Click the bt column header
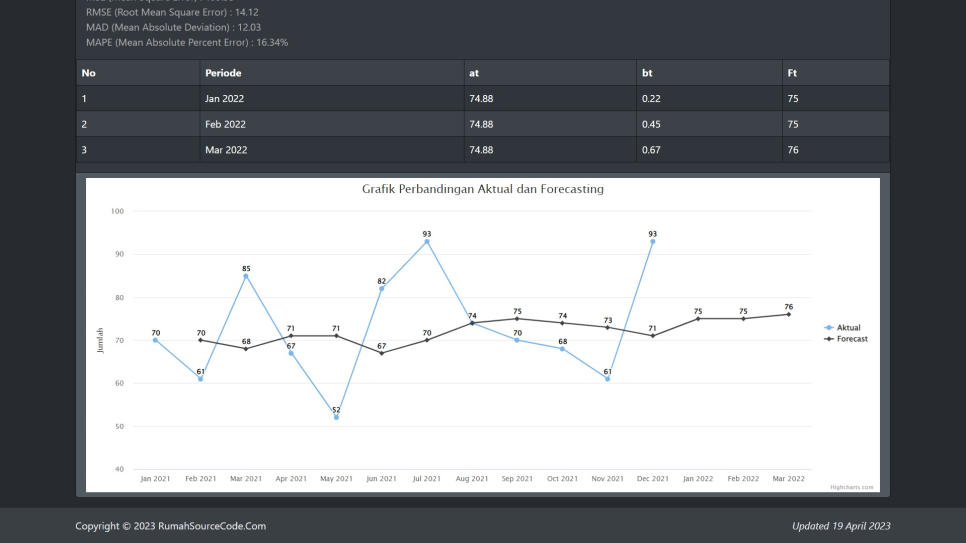 (x=647, y=73)
